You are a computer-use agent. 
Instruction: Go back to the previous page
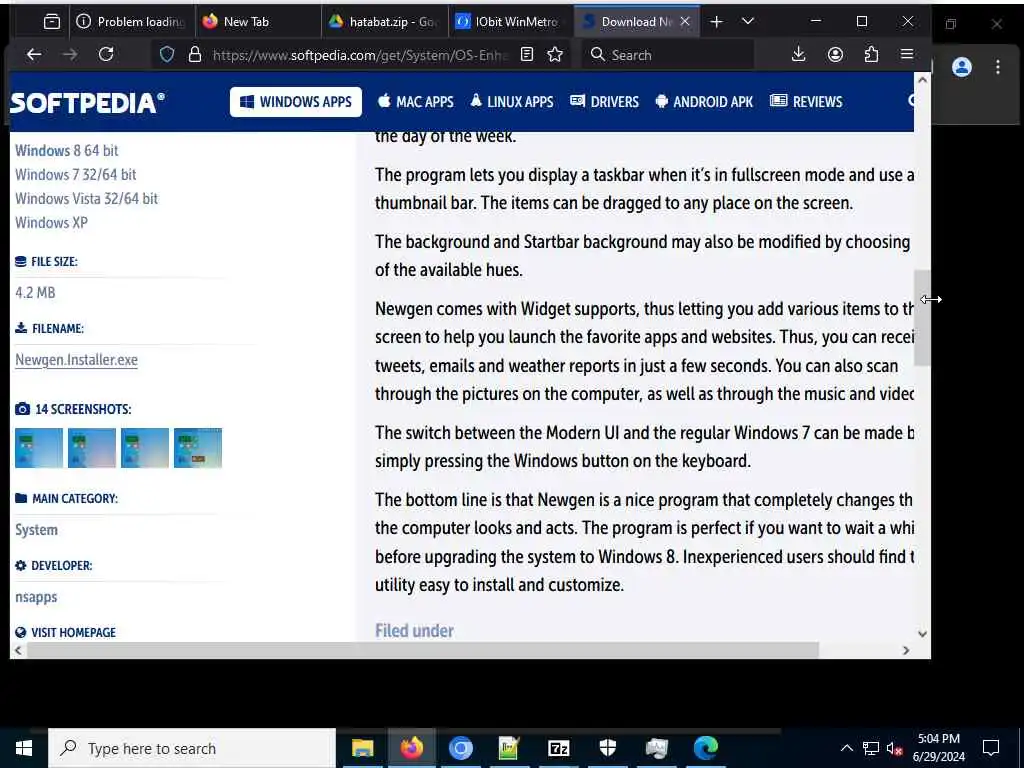[34, 55]
